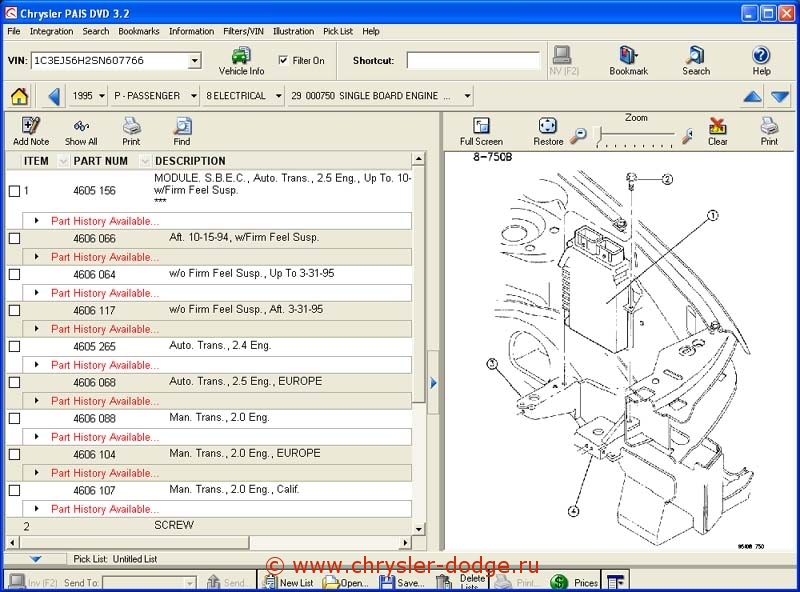Select callout 1 in the illustration
This screenshot has height=592, width=800.
point(713,215)
